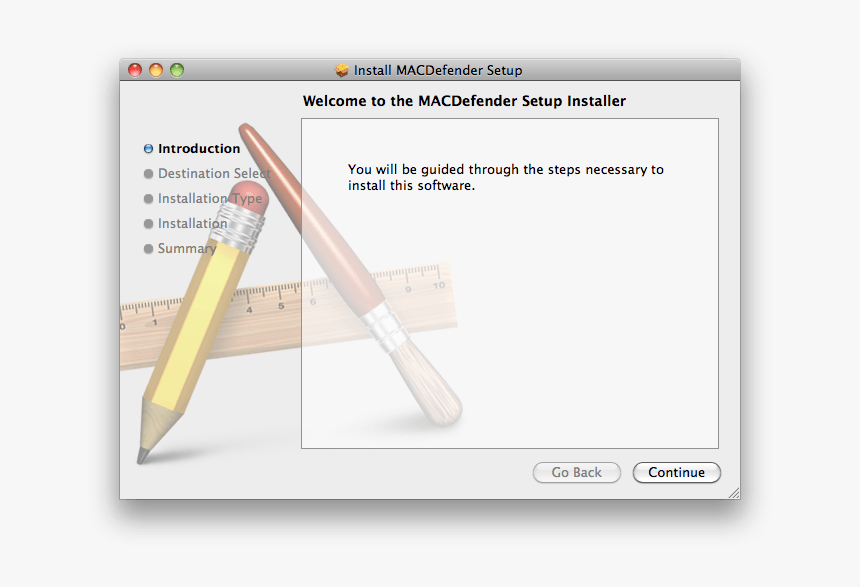The image size is (860, 587).
Task: Click the Continue button
Action: point(676,472)
